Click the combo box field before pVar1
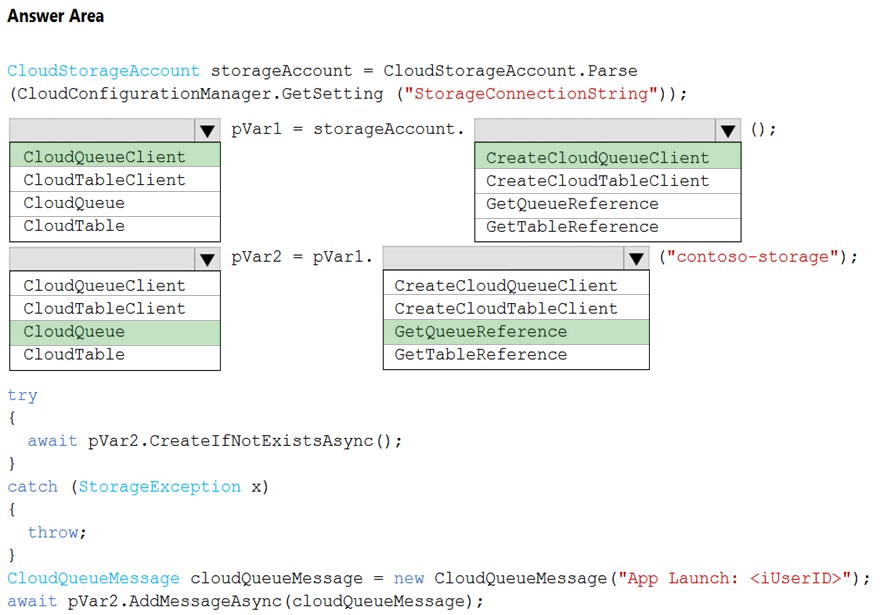Image resolution: width=880 pixels, height=615 pixels. coord(115,130)
